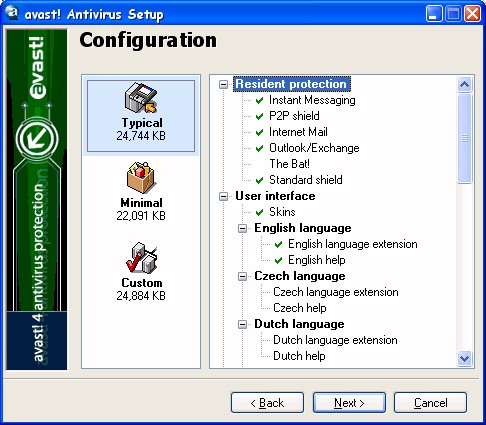Click the component list scrollbar thumb
Viewport: 486px width, 425px height.
point(464,138)
